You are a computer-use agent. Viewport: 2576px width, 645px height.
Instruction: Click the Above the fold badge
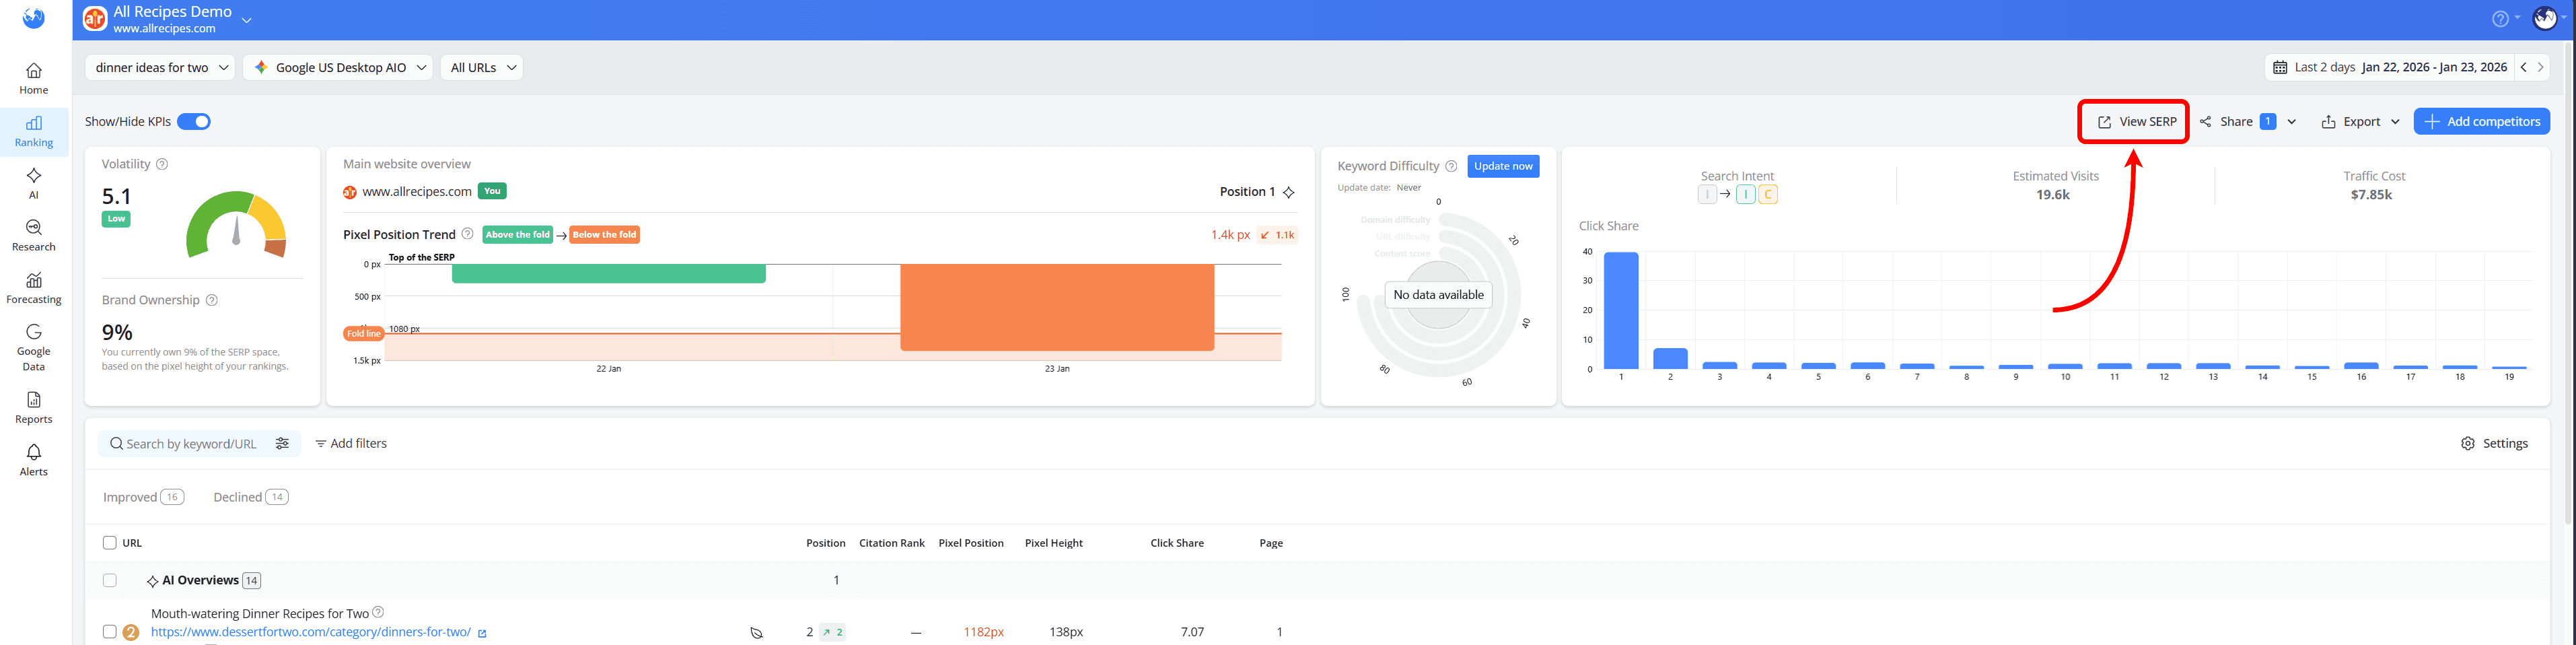pos(518,235)
